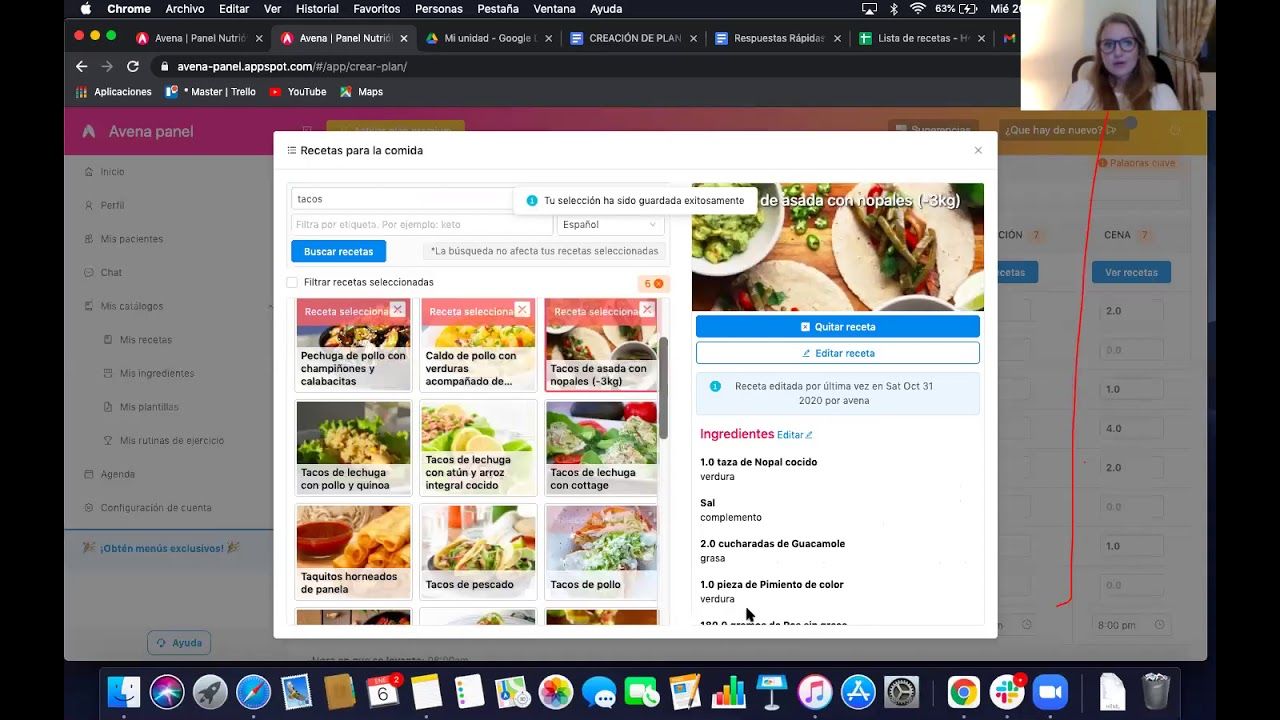Image resolution: width=1280 pixels, height=720 pixels.
Task: Select the Tacos de pescado recipe thumbnail
Action: (x=478, y=551)
